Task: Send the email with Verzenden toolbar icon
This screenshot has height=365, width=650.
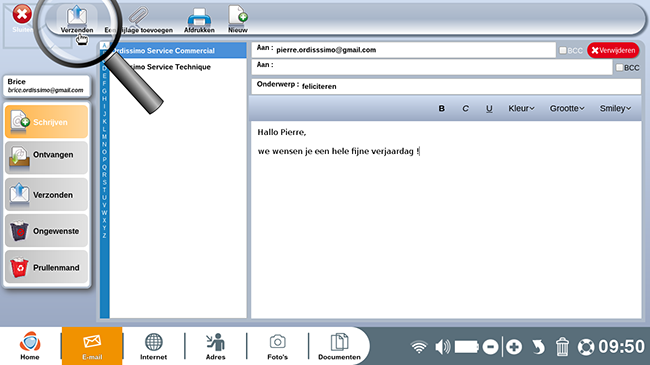Action: coord(77,19)
